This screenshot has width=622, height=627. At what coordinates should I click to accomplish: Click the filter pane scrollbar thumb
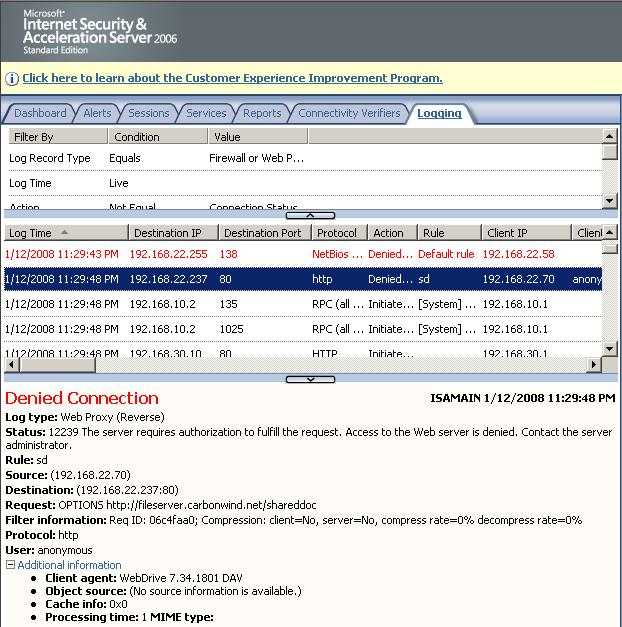point(610,152)
